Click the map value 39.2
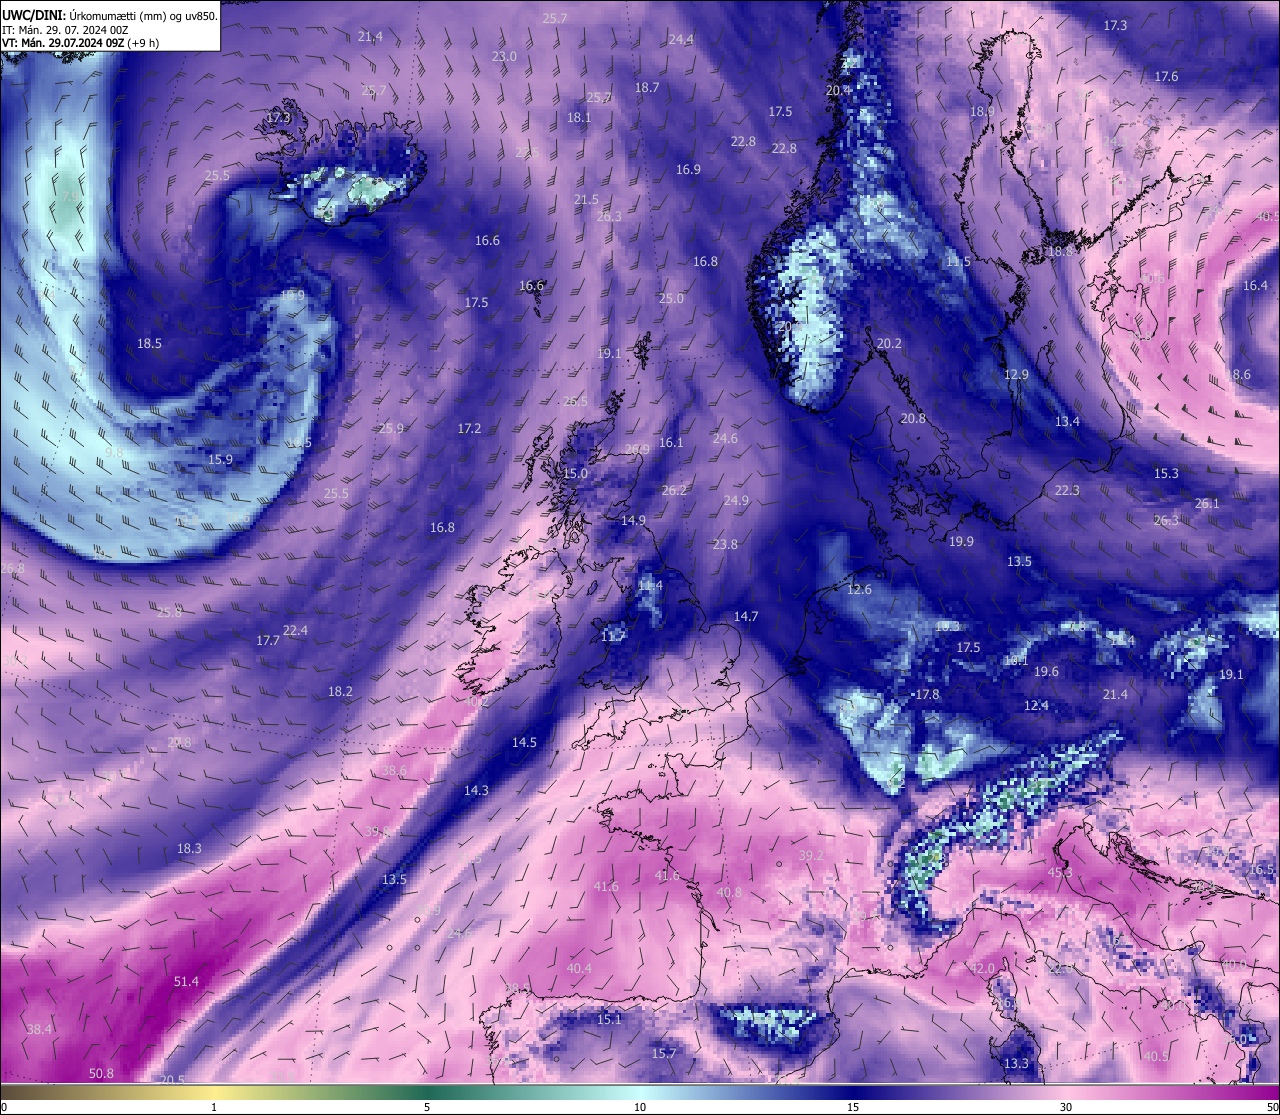The image size is (1280, 1115). coord(812,855)
